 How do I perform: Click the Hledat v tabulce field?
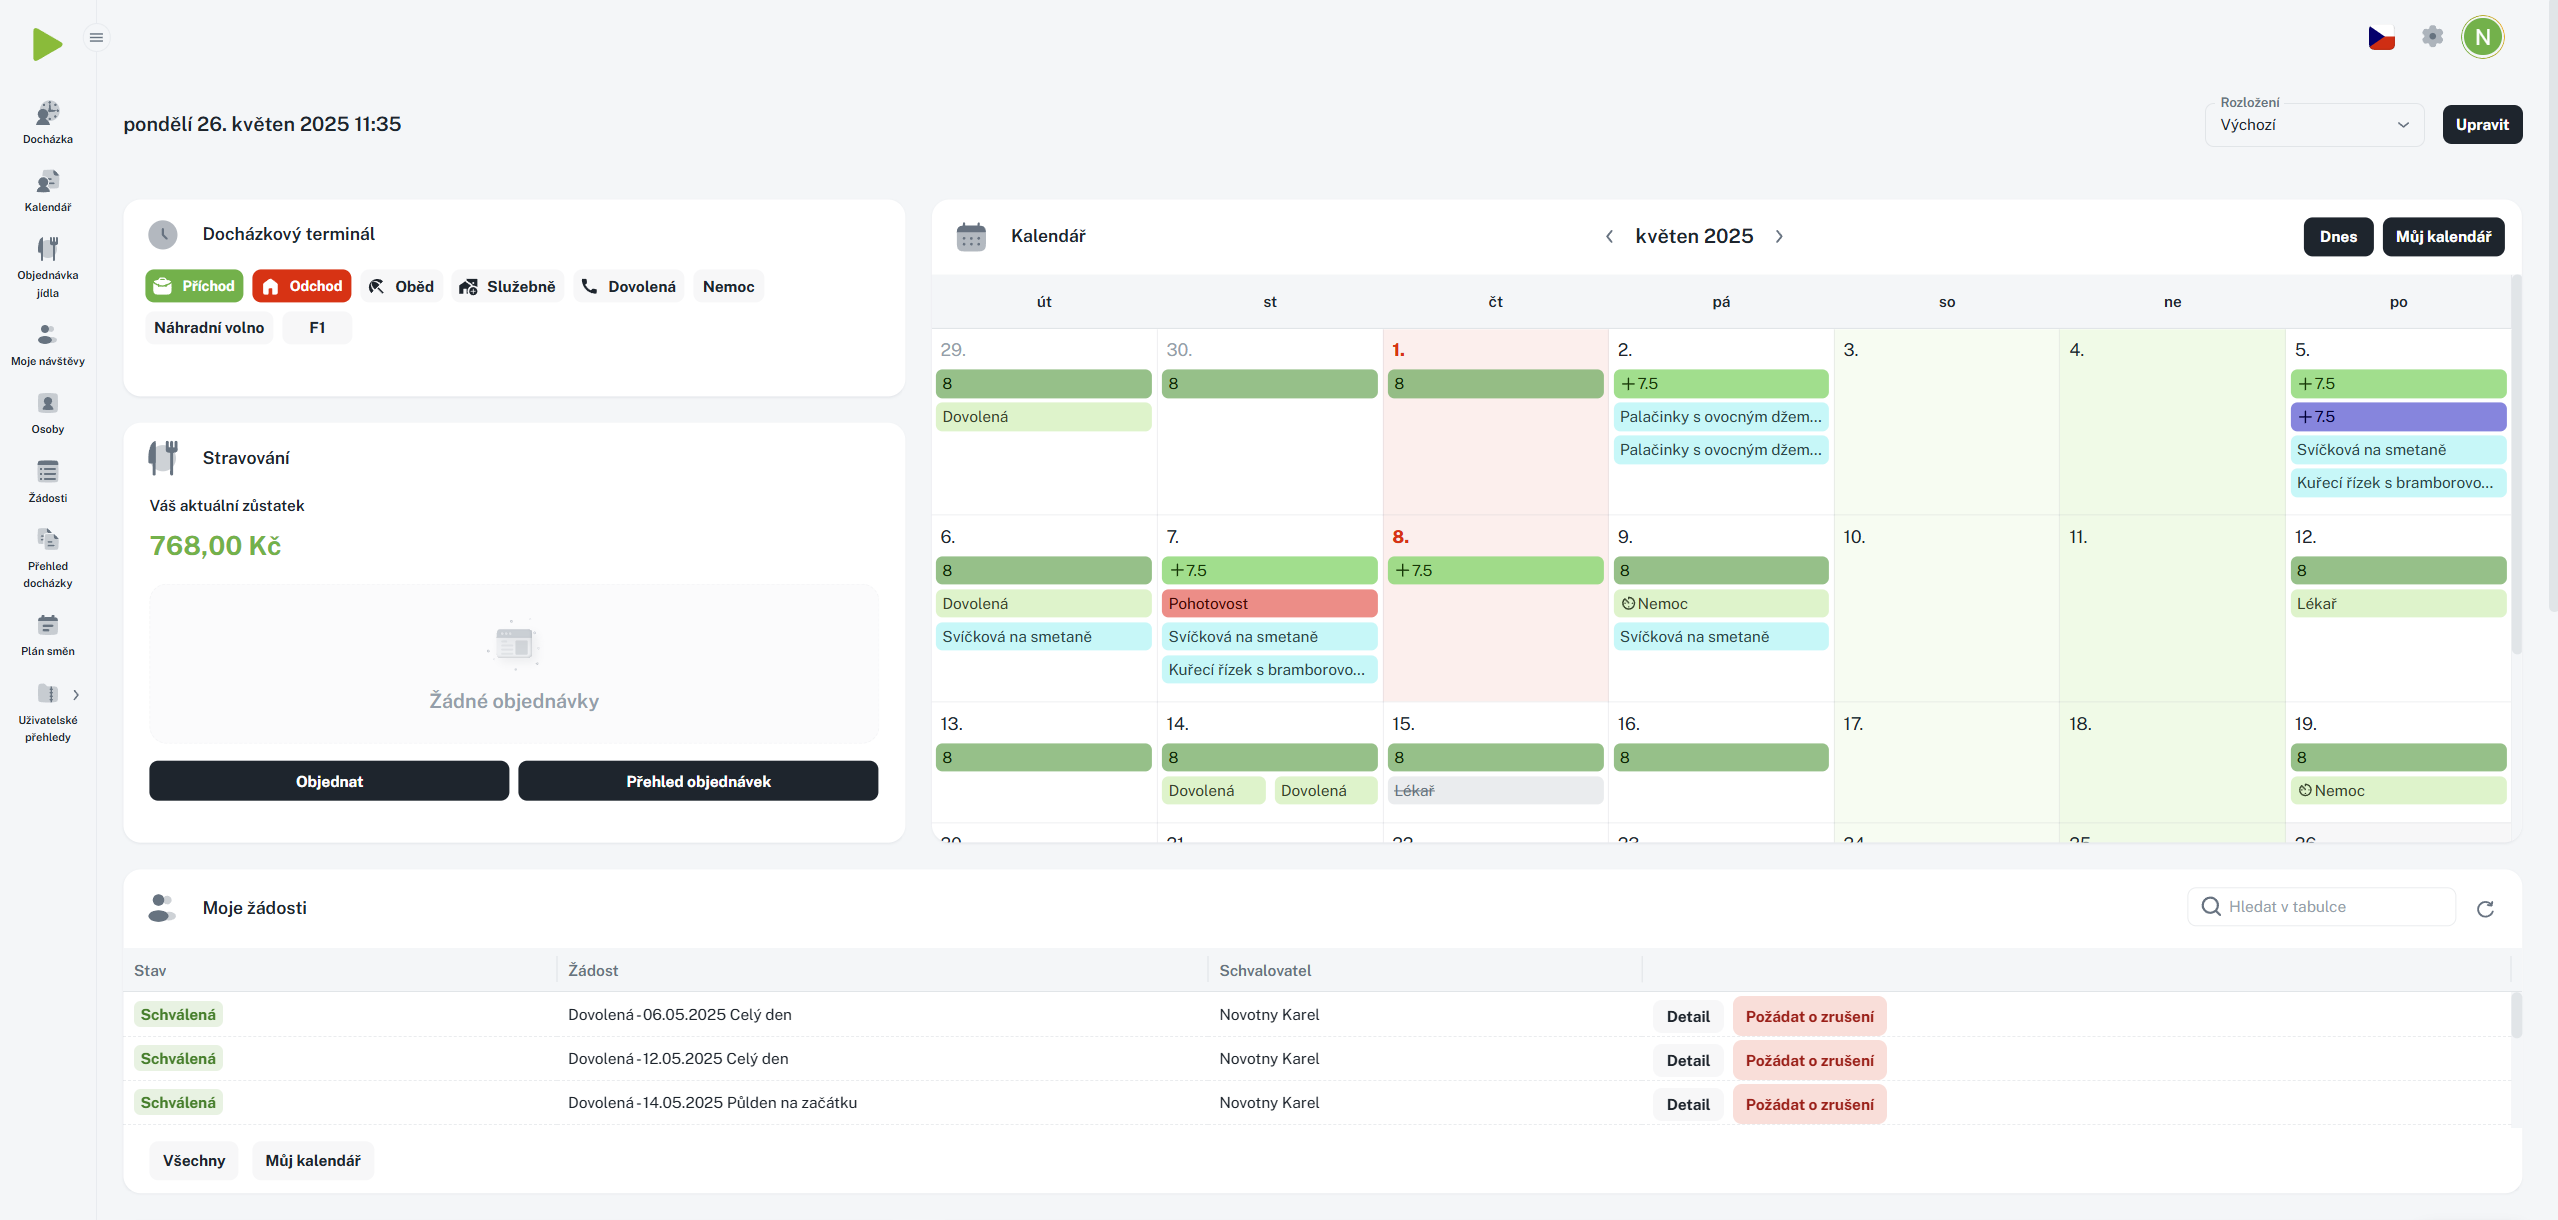tap(2320, 906)
